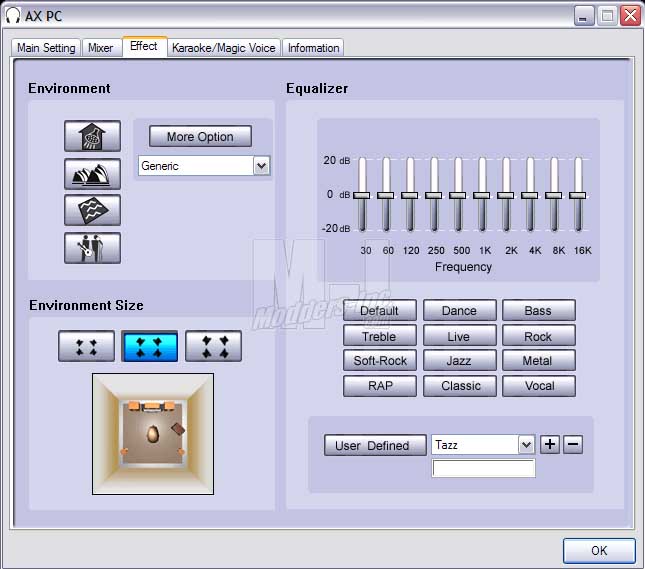645x569 pixels.
Task: Apply the Metal equalizer preset
Action: (x=538, y=360)
